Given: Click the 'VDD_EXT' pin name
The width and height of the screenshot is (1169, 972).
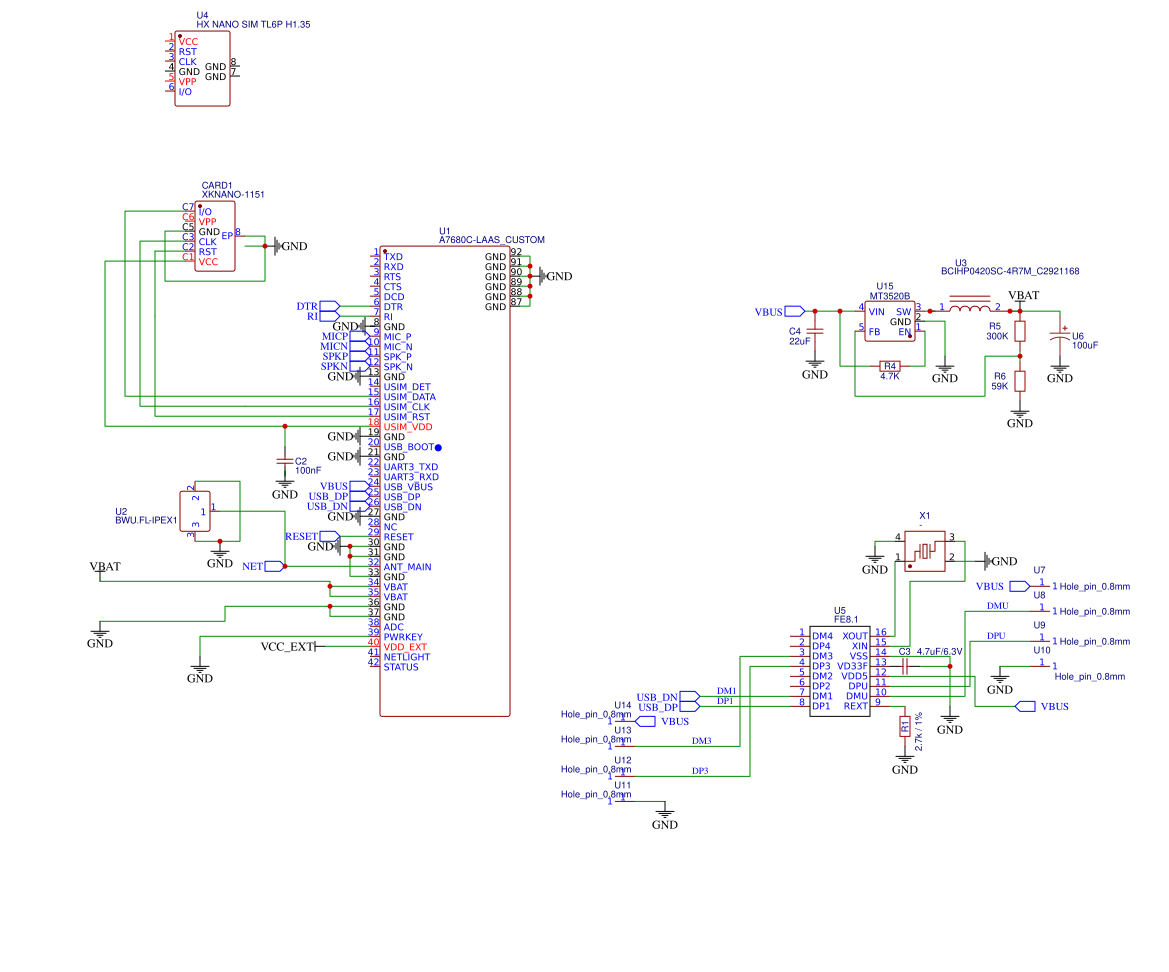Looking at the screenshot, I should (x=405, y=647).
